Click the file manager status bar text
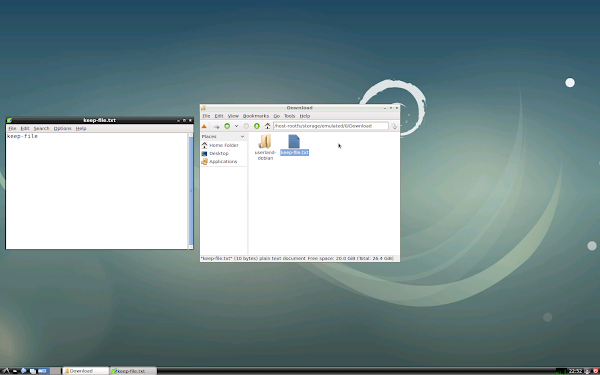 click(x=297, y=259)
